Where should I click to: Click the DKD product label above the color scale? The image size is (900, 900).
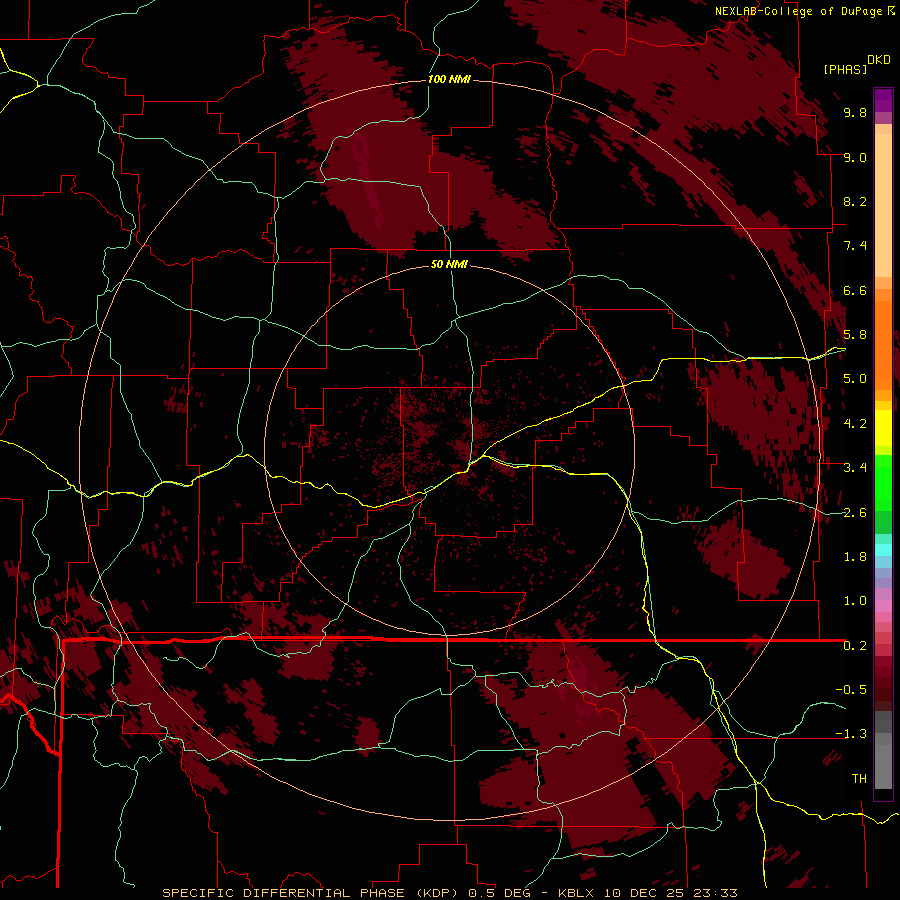tap(879, 60)
